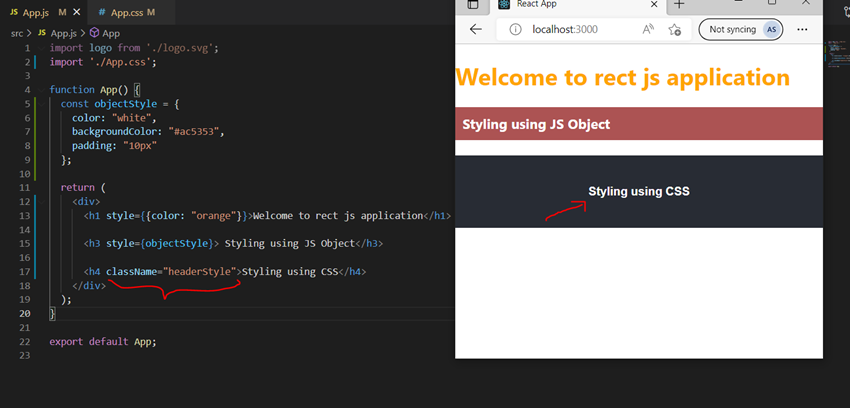Screen dimensions: 850x408
Task: Open a new browser tab
Action: (680, 5)
